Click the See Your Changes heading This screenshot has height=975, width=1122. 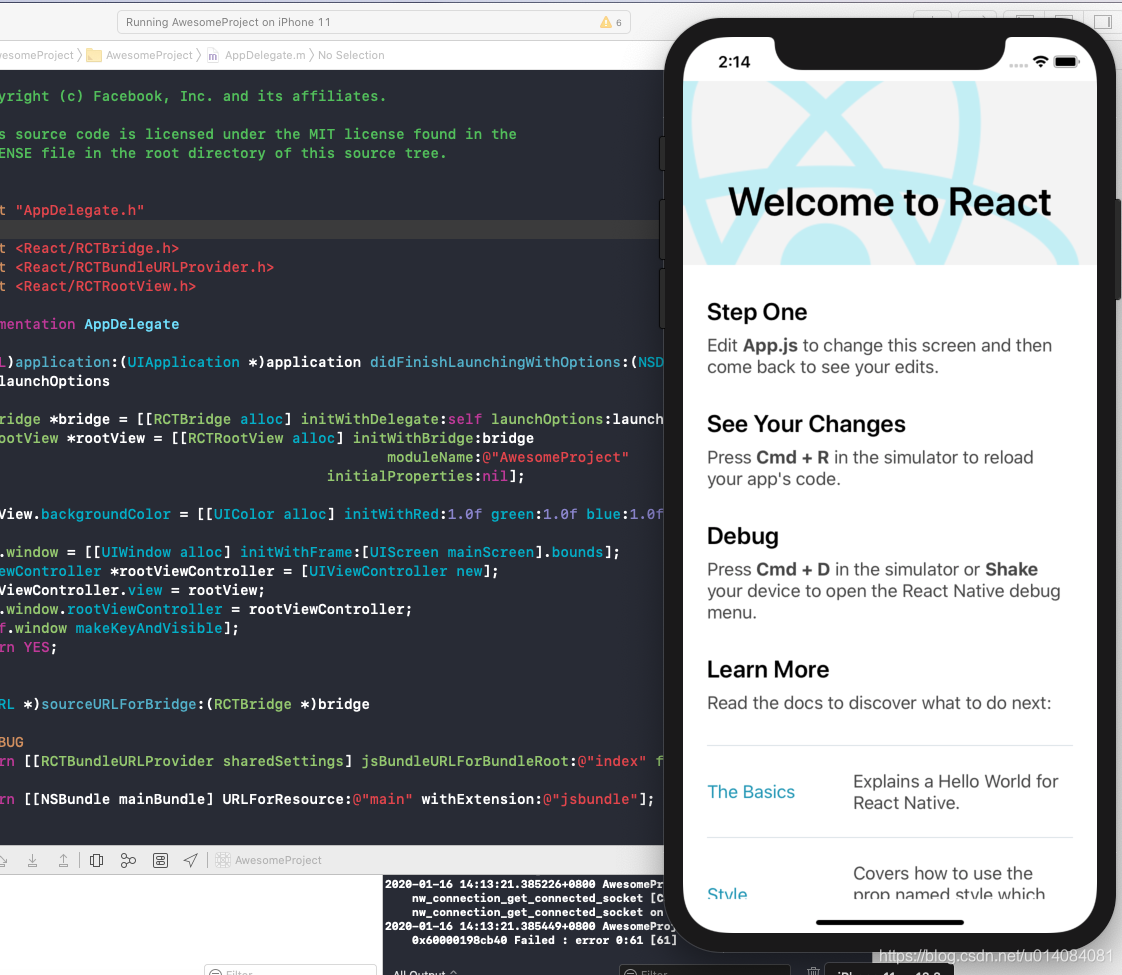pyautogui.click(x=806, y=424)
